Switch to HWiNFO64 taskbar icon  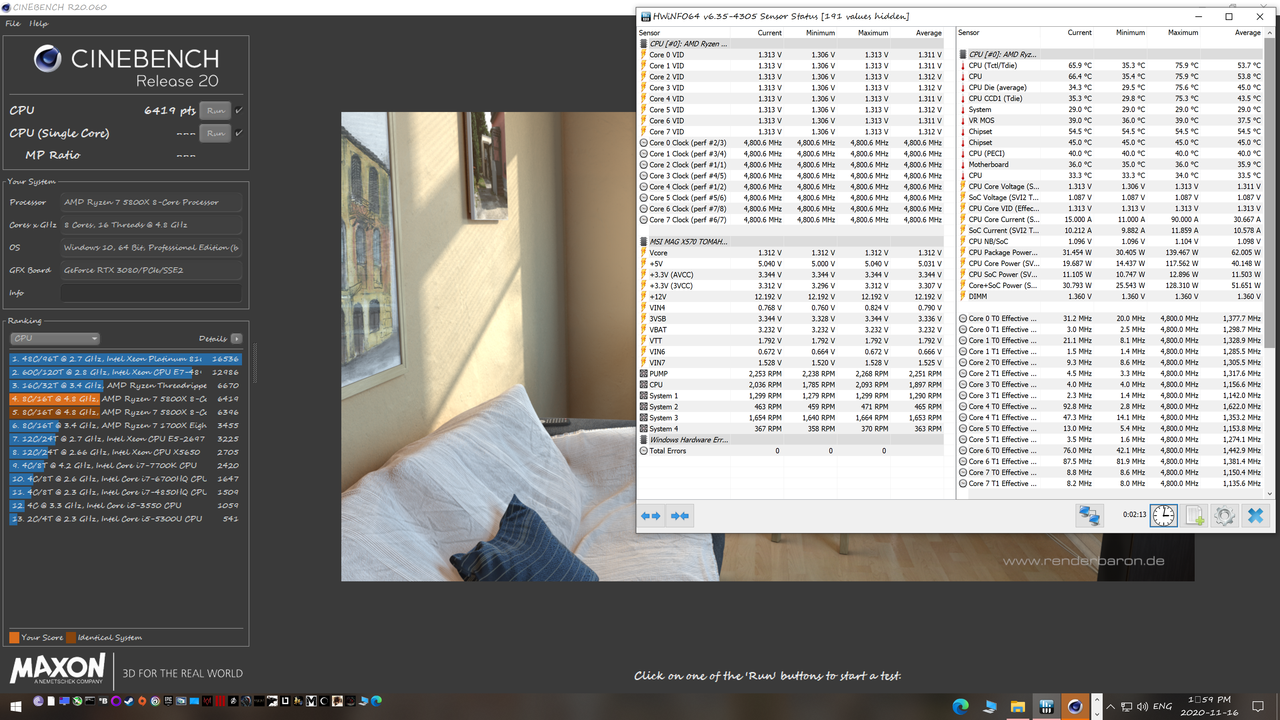pos(1046,705)
